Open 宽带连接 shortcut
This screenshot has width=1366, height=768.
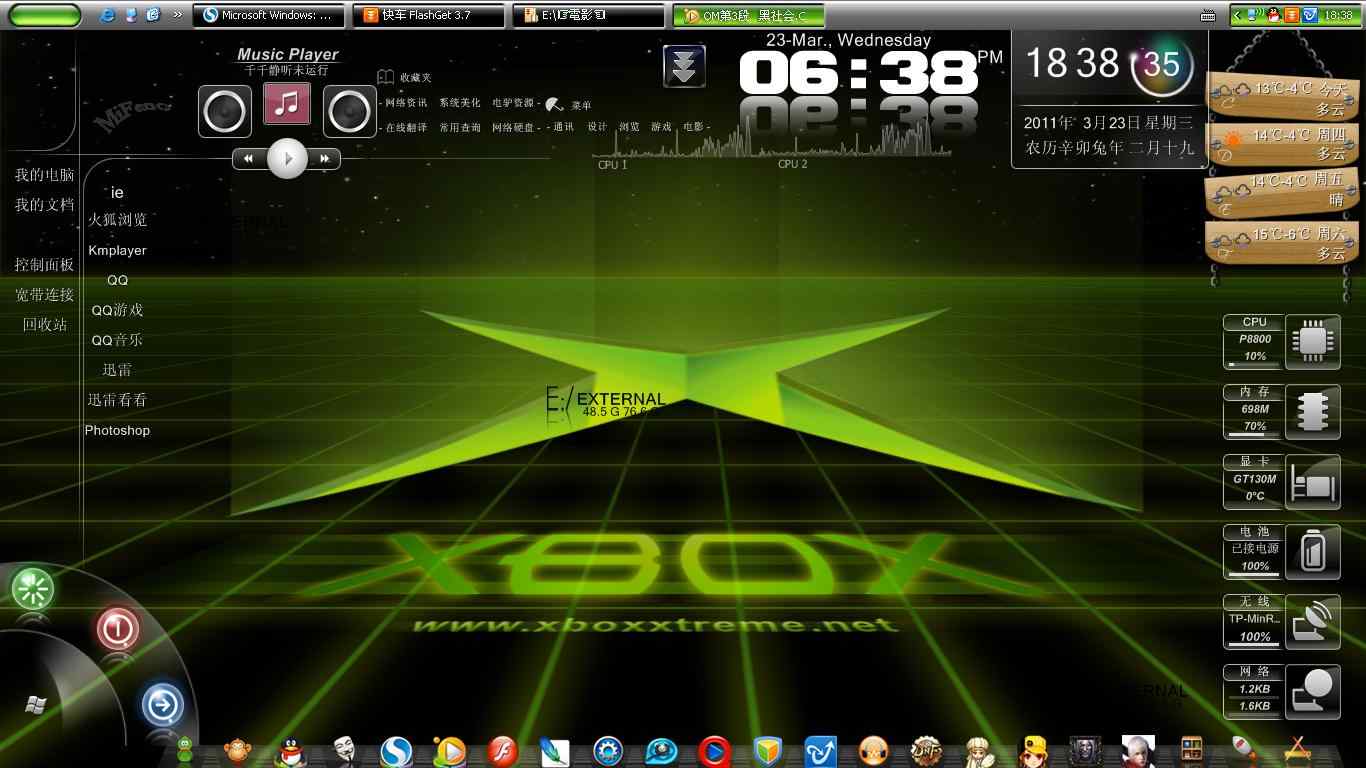pyautogui.click(x=44, y=295)
